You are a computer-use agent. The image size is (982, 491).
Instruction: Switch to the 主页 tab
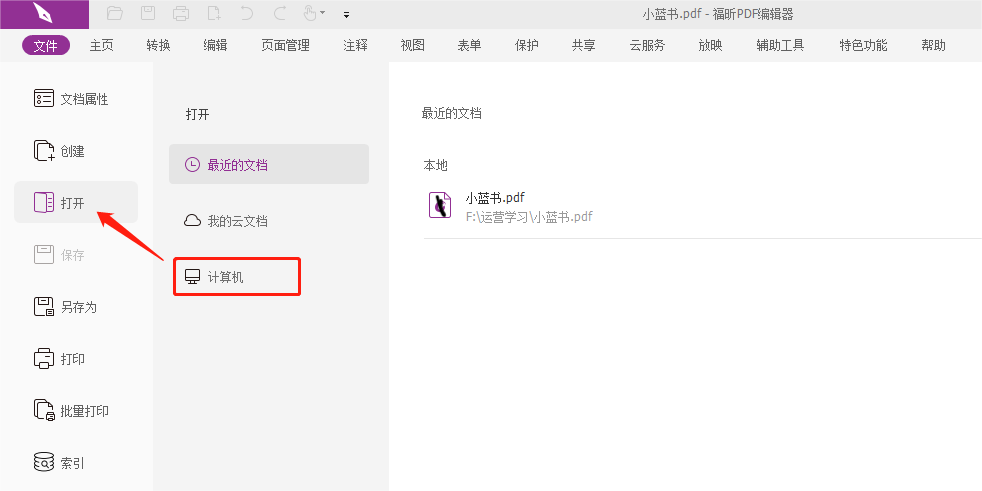[x=101, y=46]
